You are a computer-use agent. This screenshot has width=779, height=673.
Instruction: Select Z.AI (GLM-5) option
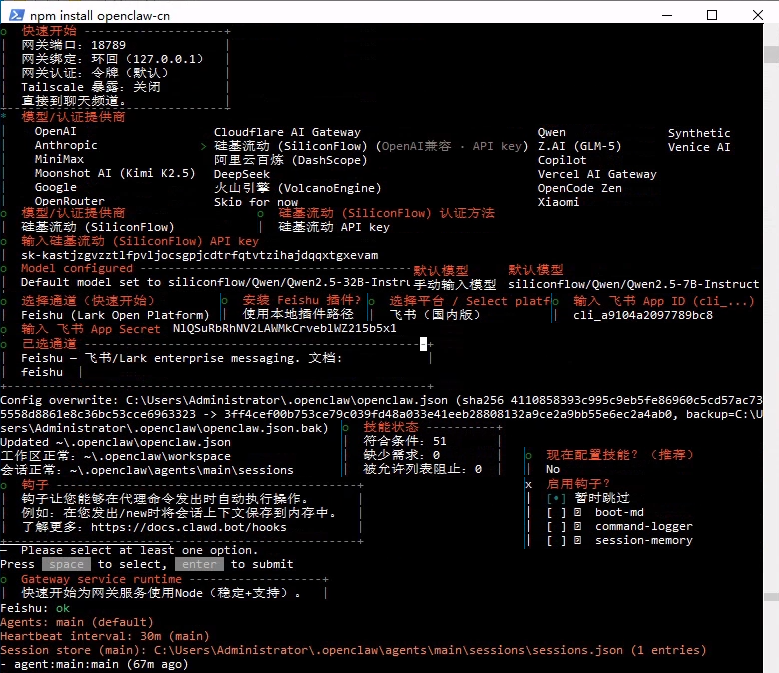pos(579,146)
